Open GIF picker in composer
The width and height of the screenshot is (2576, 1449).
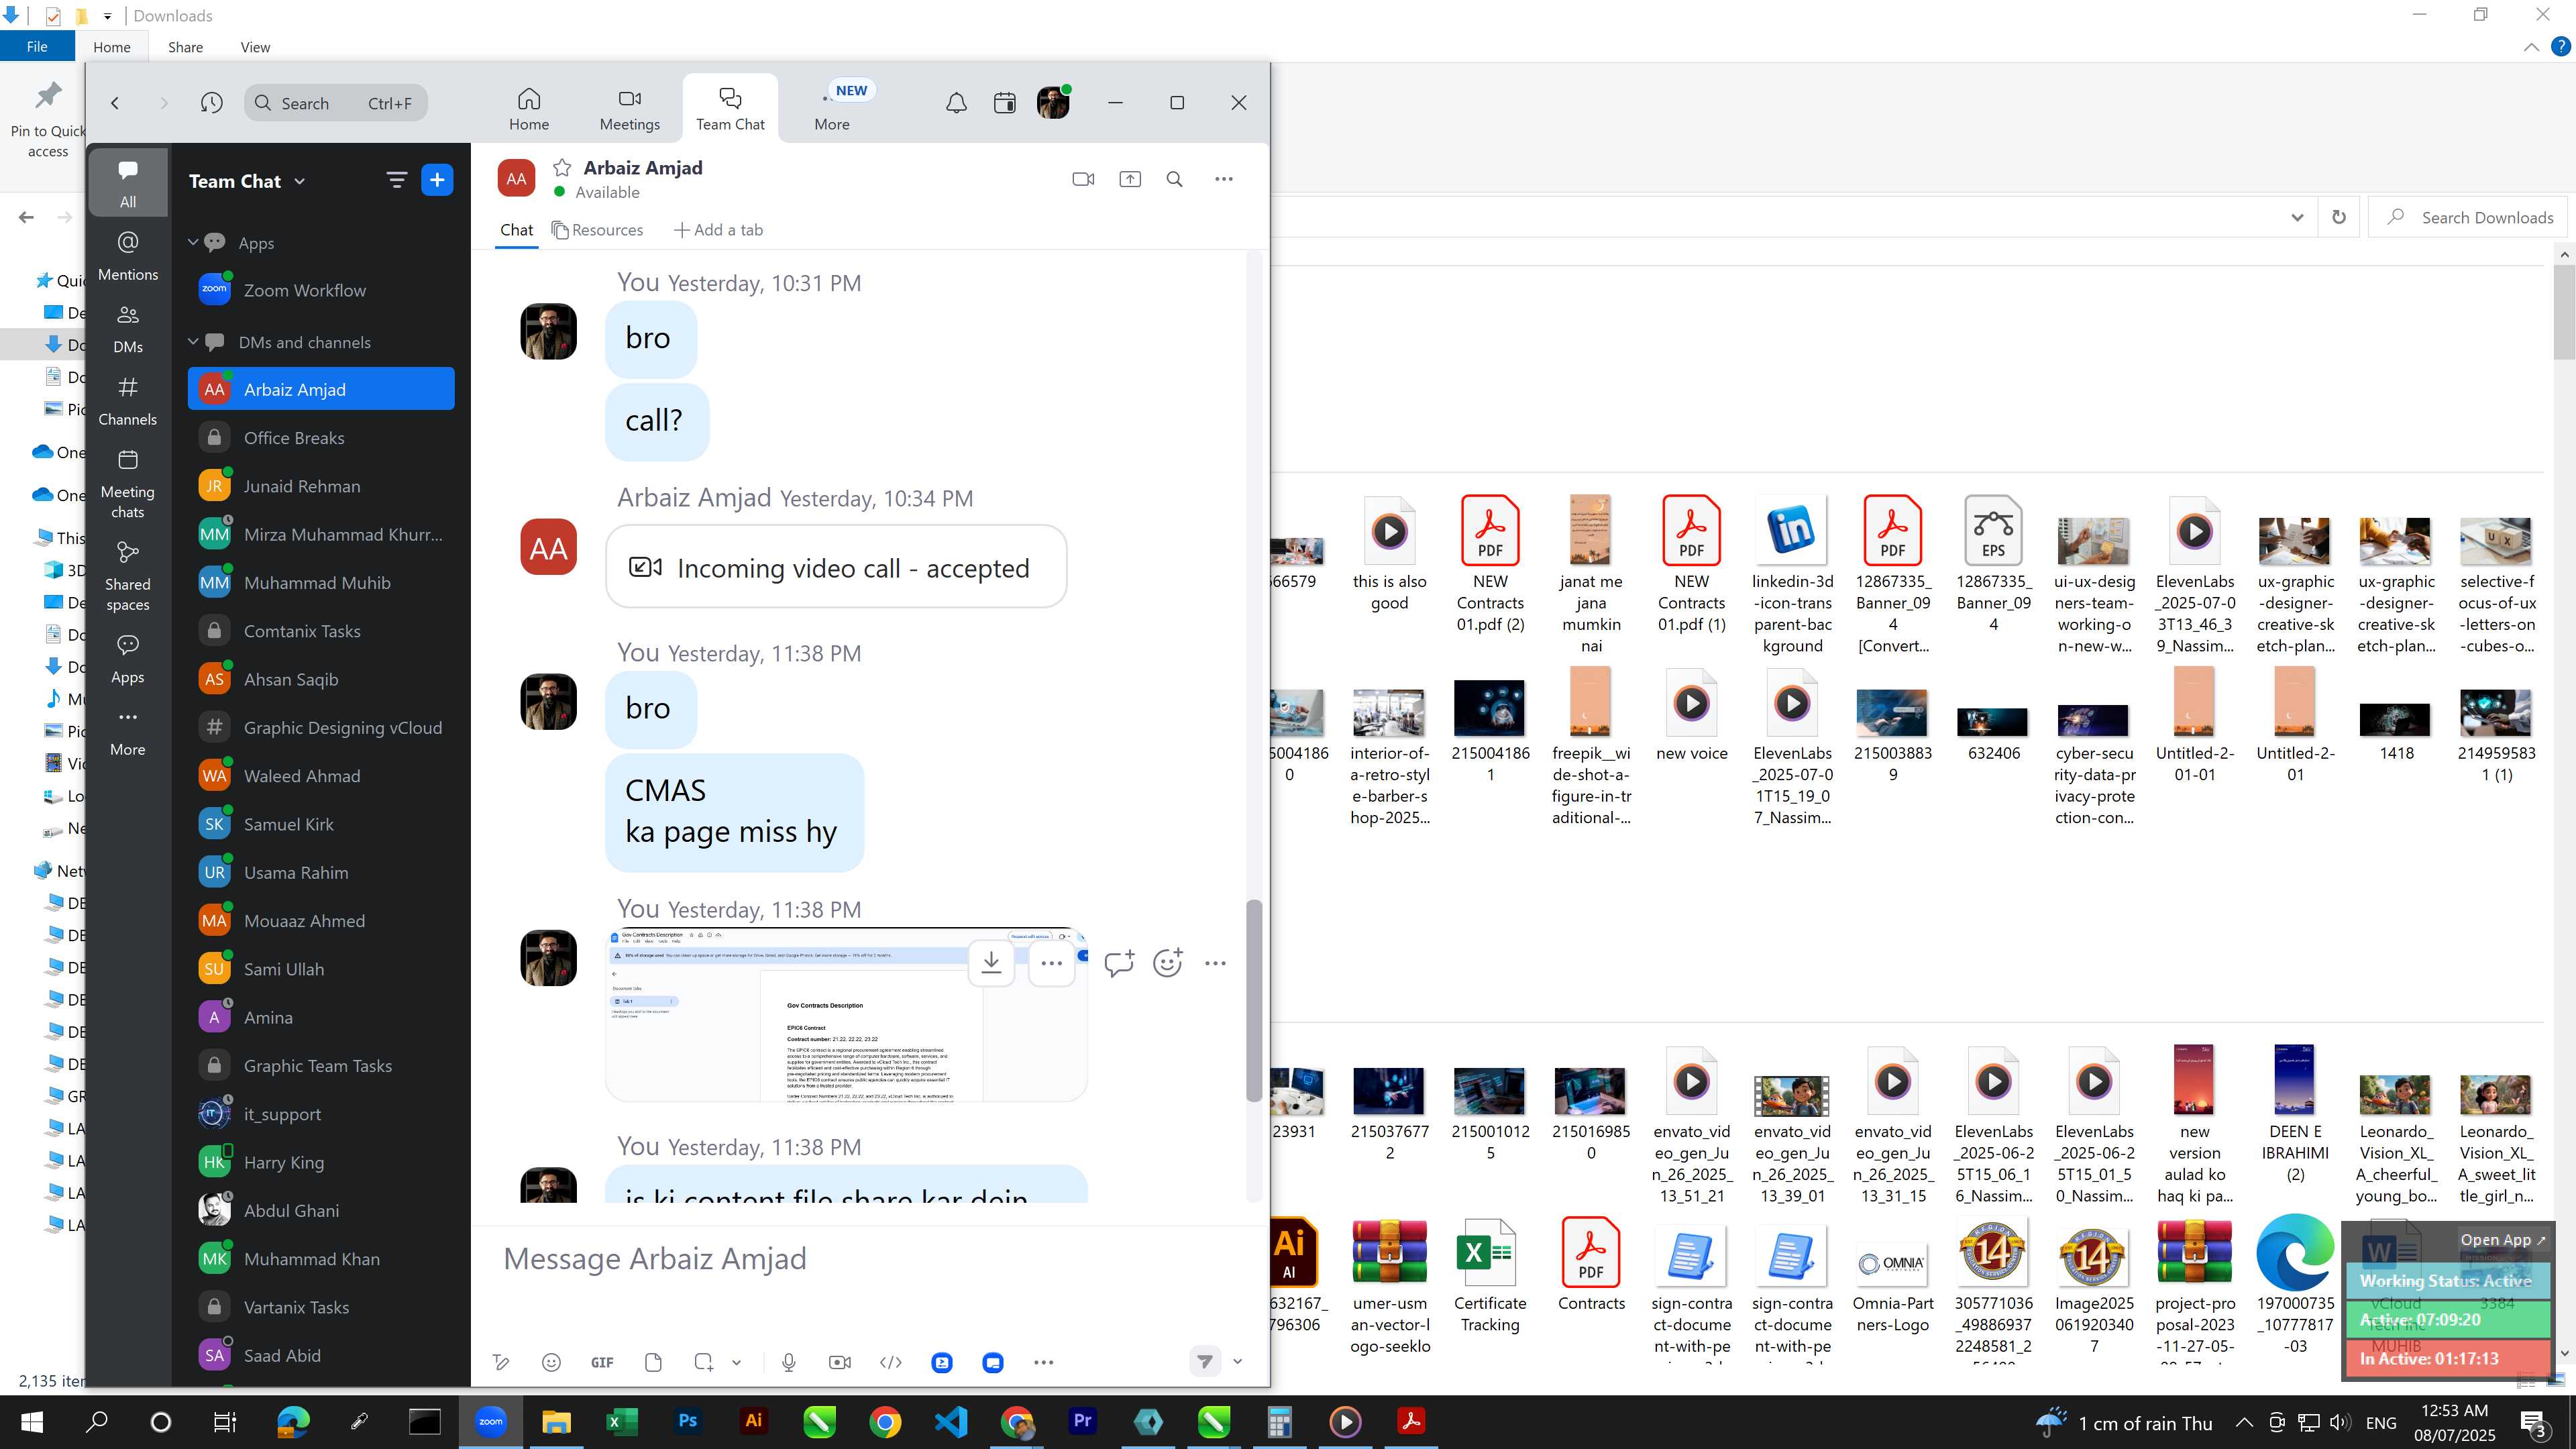(x=602, y=1362)
